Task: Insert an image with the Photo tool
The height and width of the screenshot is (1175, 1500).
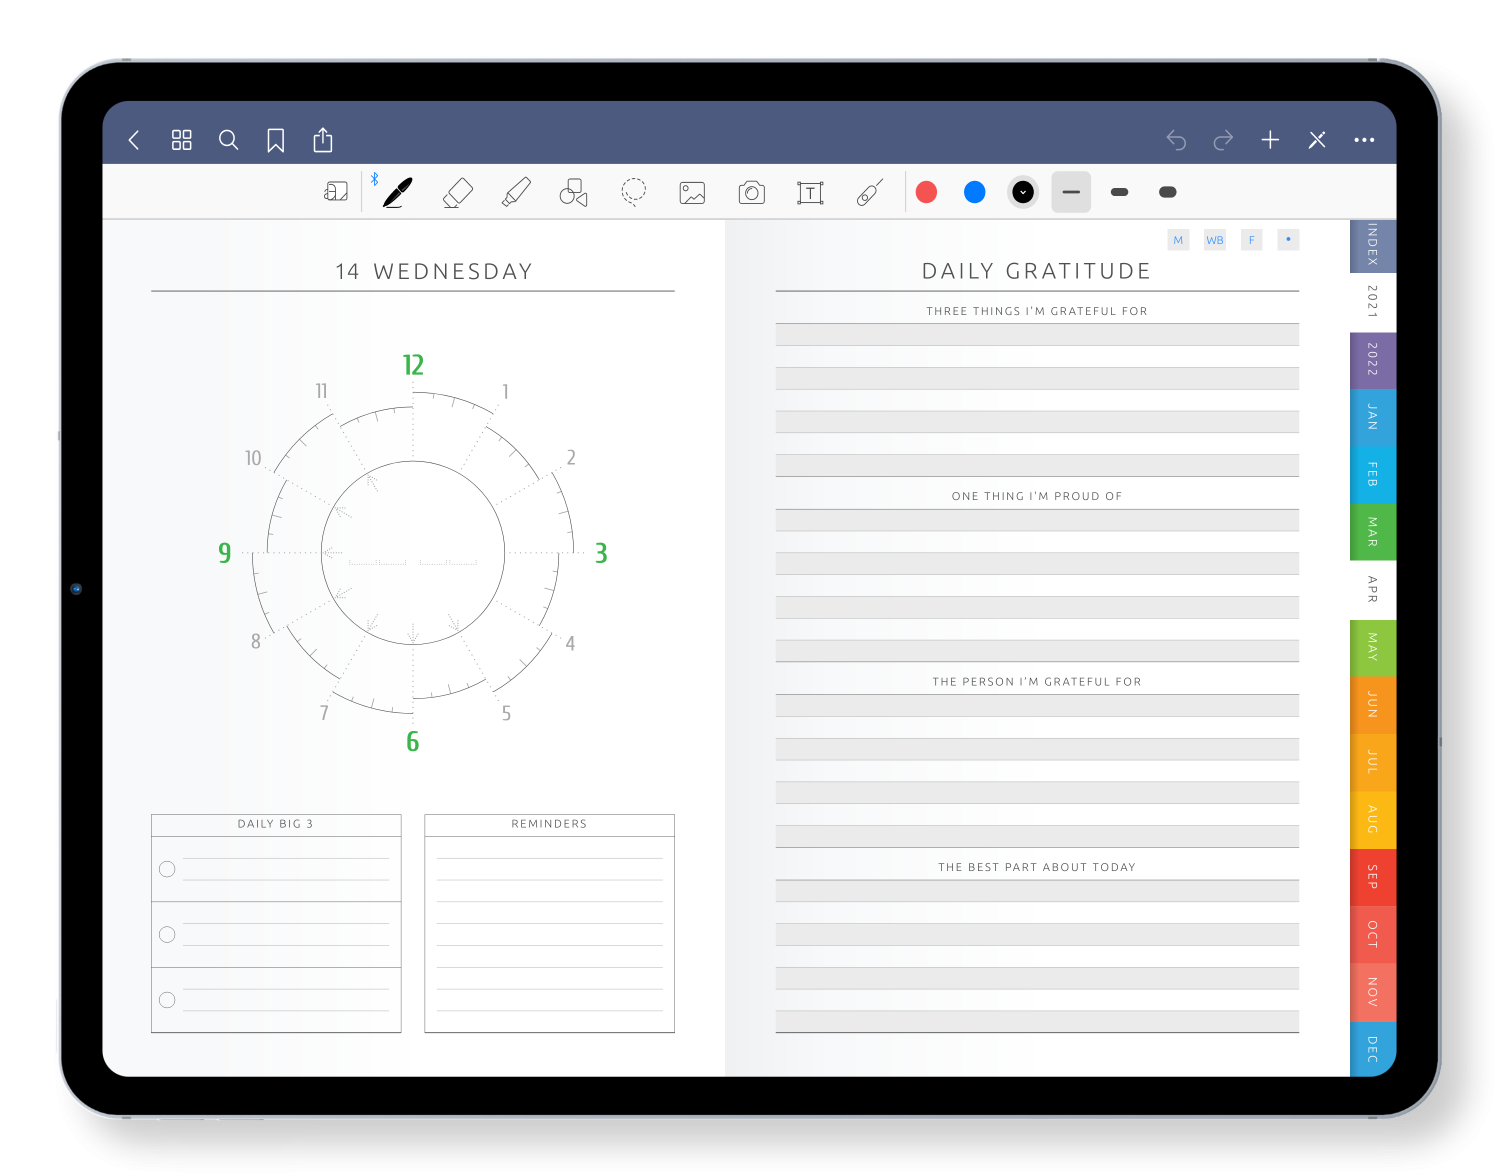Action: click(692, 192)
